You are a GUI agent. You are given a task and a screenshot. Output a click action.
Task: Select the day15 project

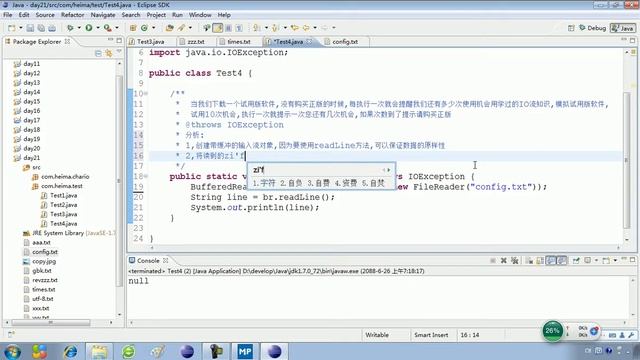(31, 101)
